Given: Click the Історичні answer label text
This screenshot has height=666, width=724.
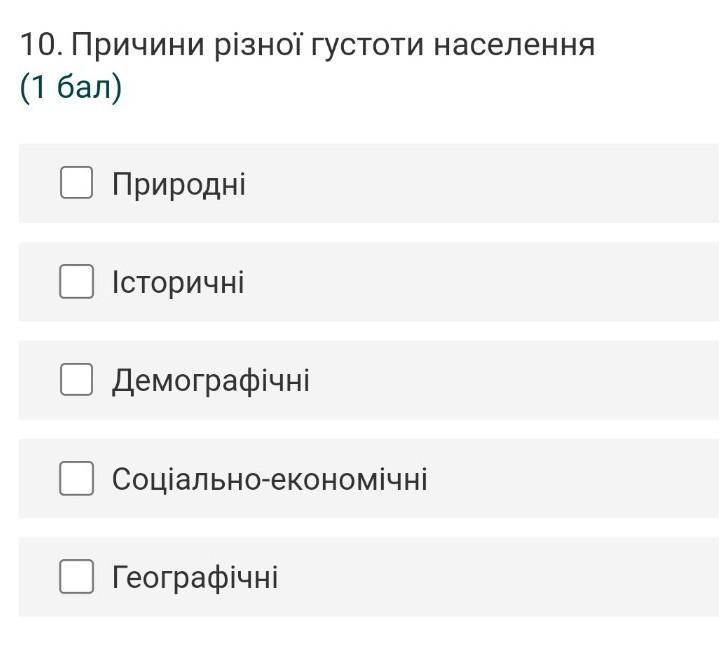Looking at the screenshot, I should (178, 282).
